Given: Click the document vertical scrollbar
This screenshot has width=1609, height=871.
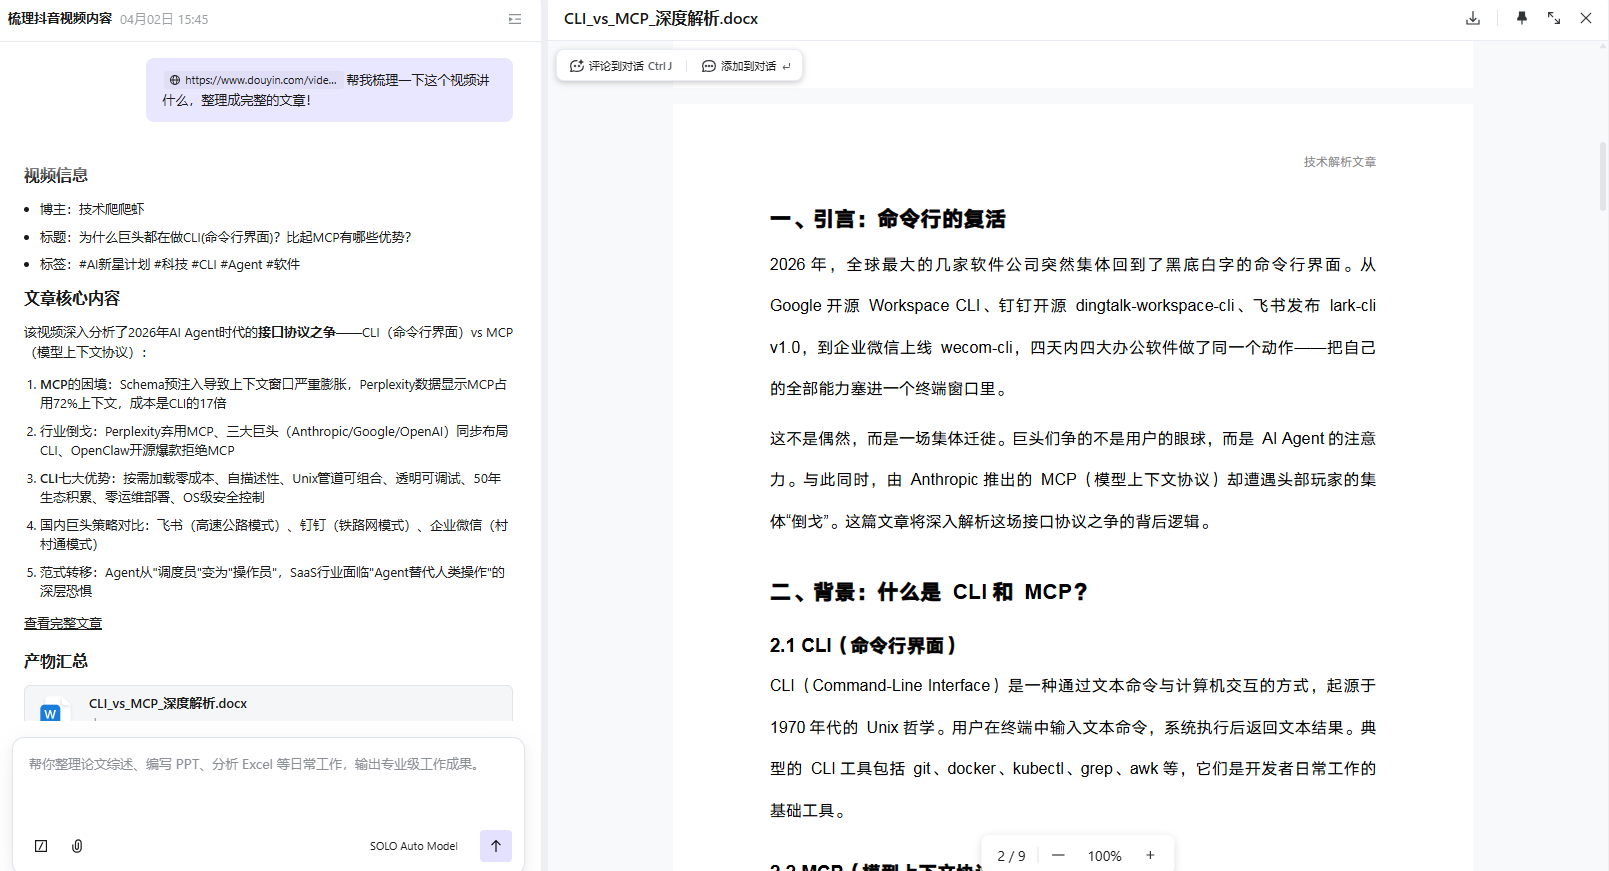Looking at the screenshot, I should click(1602, 177).
